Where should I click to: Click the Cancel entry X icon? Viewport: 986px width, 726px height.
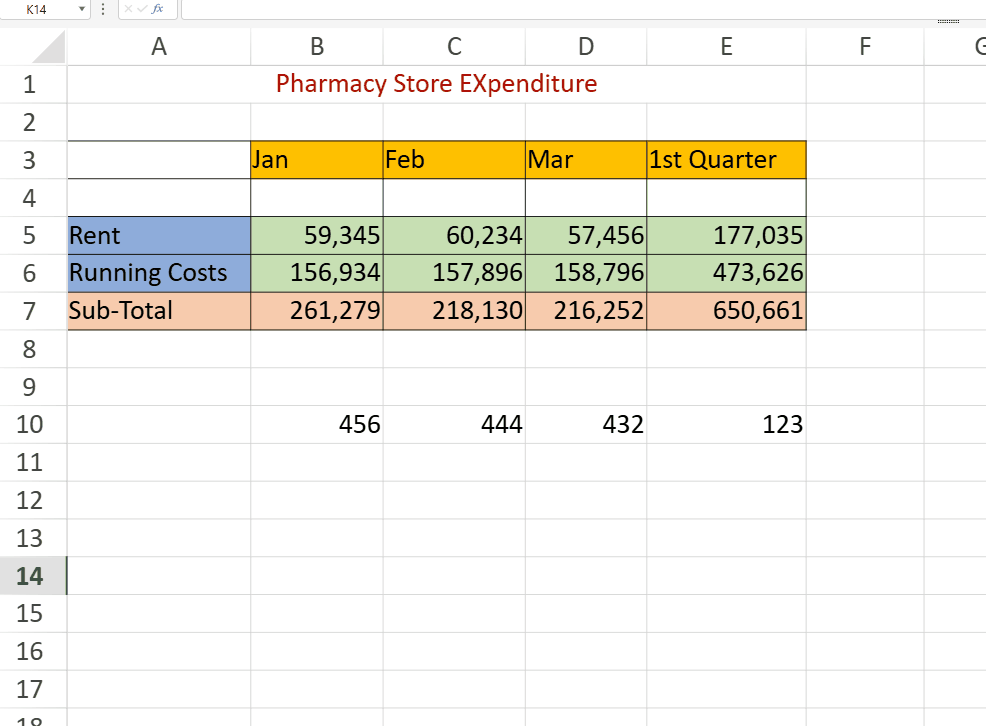click(128, 8)
